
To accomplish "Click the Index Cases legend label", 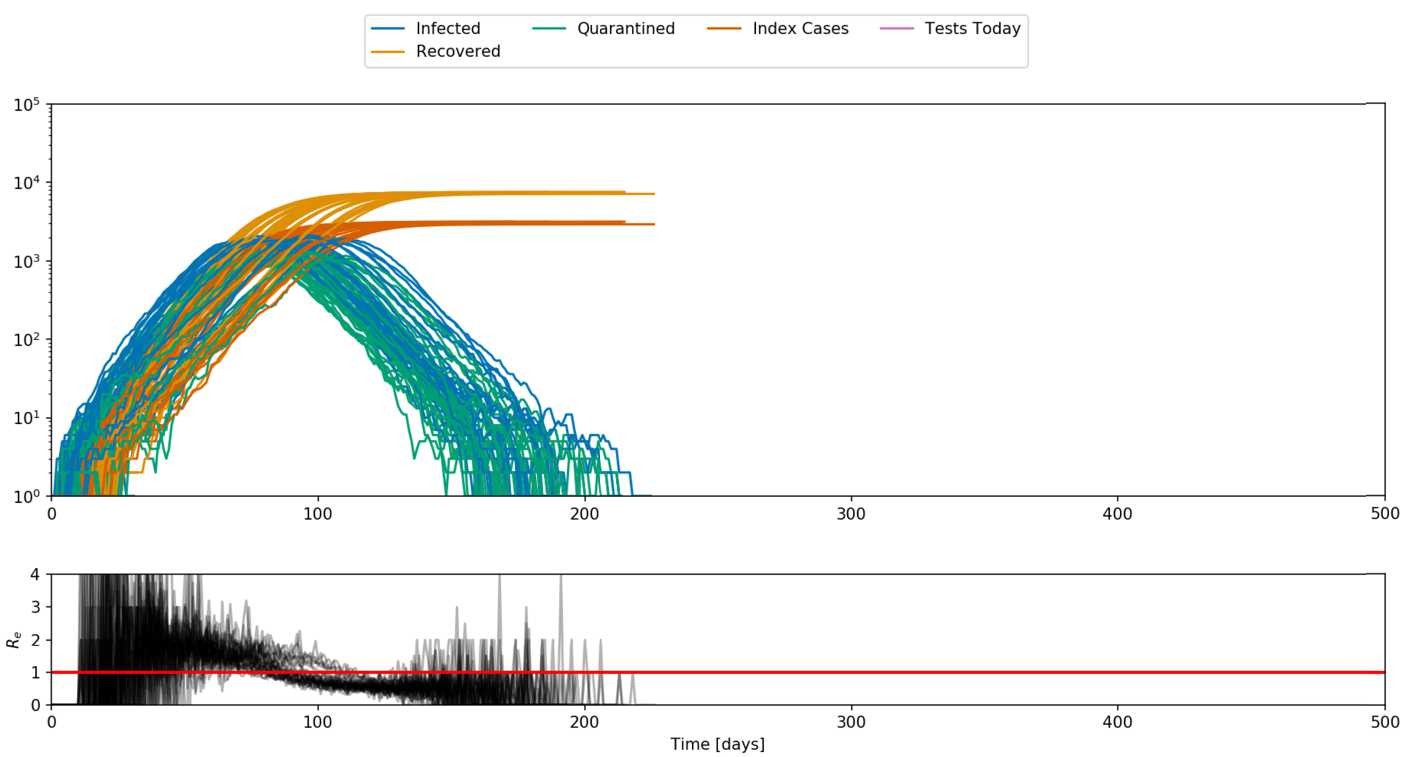I will pyautogui.click(x=800, y=29).
